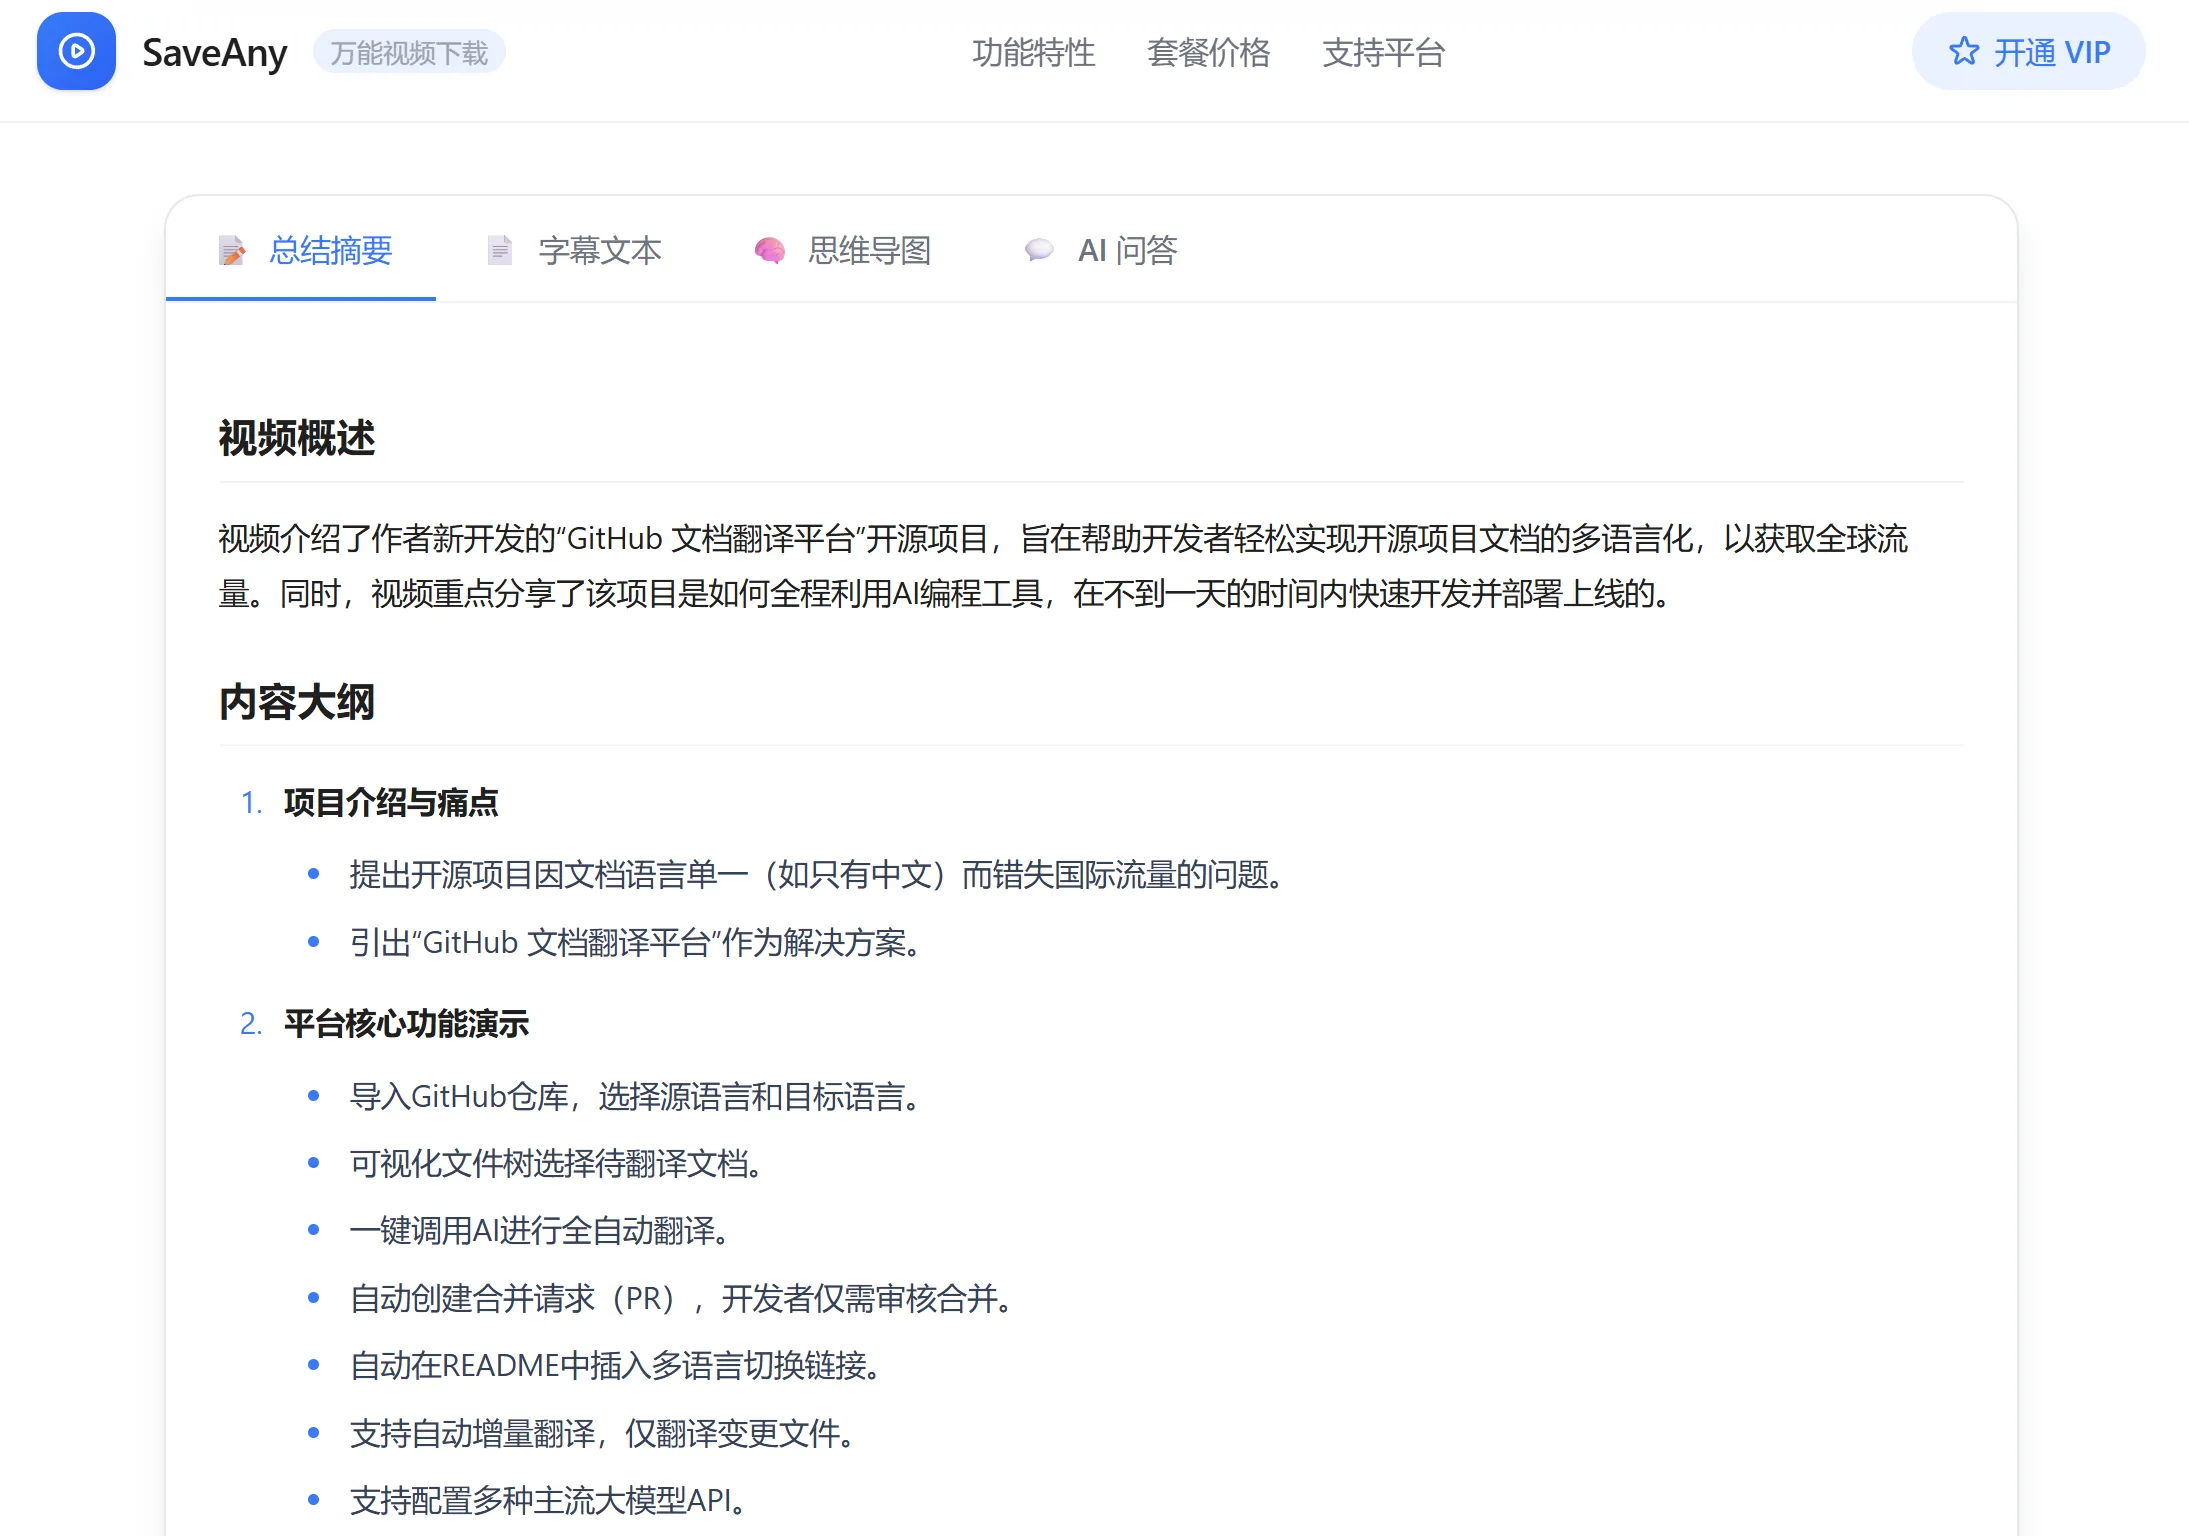Click the star icon in VIP button

pos(1964,52)
